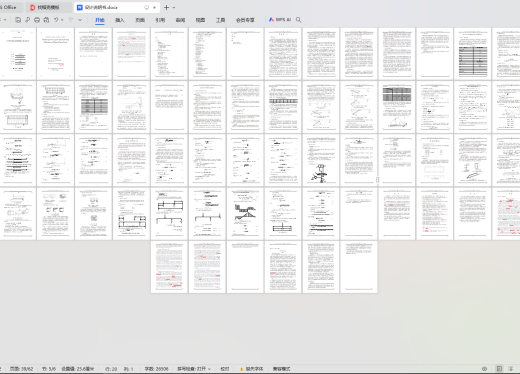
Task: Undo the last action
Action: [56, 20]
